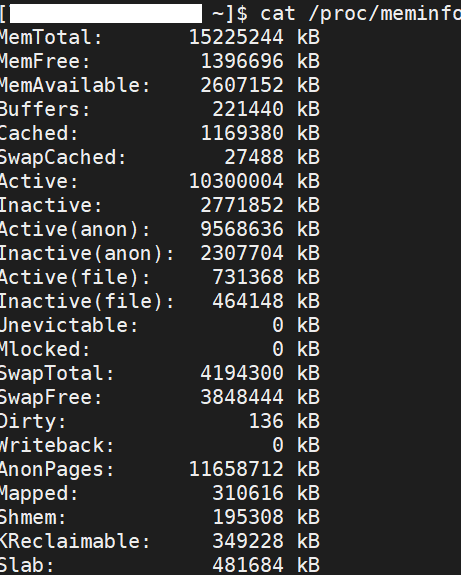Click the MemAvailable line label
The height and width of the screenshot is (575, 461).
pyautogui.click(x=74, y=85)
